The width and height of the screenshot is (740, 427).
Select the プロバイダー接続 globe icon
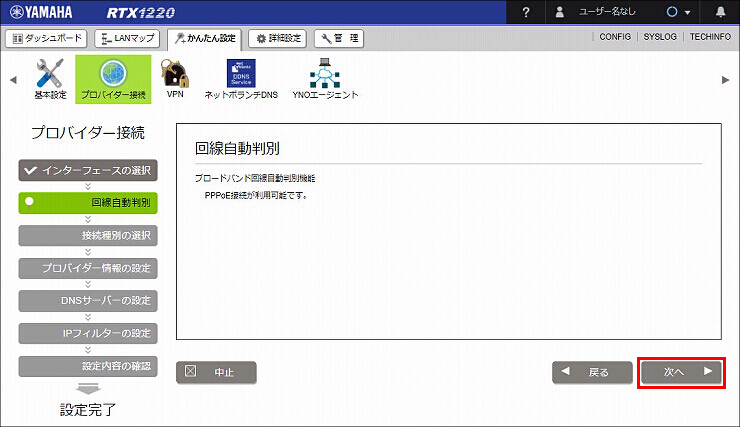pos(113,79)
